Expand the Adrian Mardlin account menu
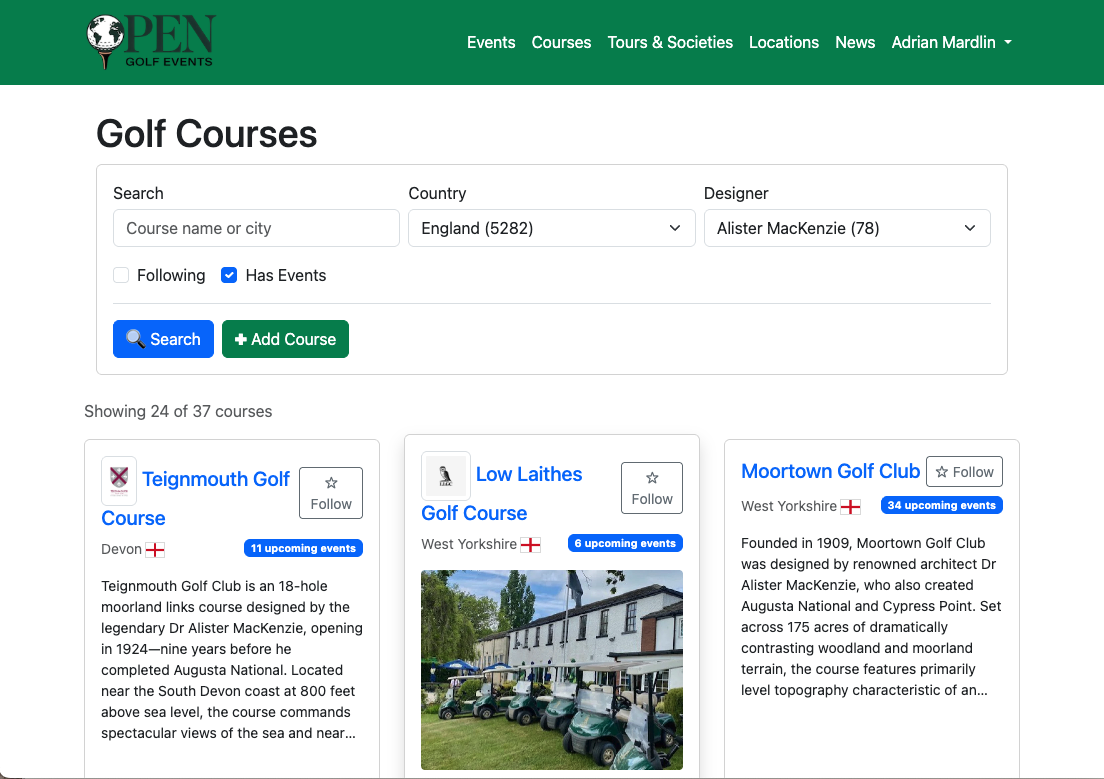Screen dimensions: 1104x779 coord(951,42)
